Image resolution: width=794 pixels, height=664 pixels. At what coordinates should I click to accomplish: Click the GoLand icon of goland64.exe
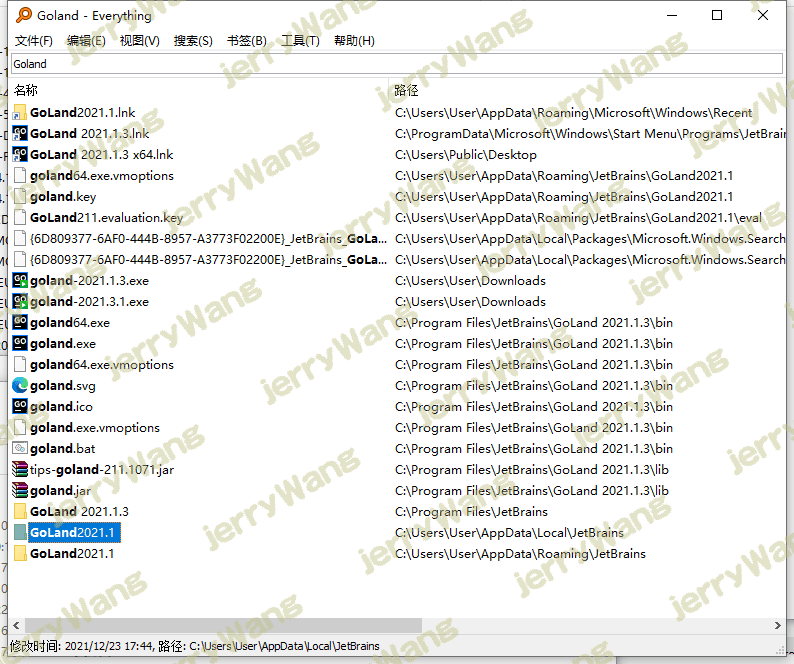(20, 323)
